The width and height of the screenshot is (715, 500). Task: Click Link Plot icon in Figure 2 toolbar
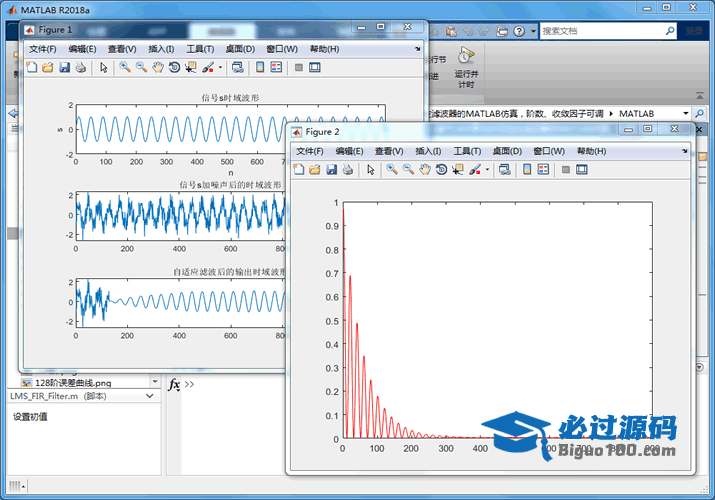pyautogui.click(x=504, y=170)
